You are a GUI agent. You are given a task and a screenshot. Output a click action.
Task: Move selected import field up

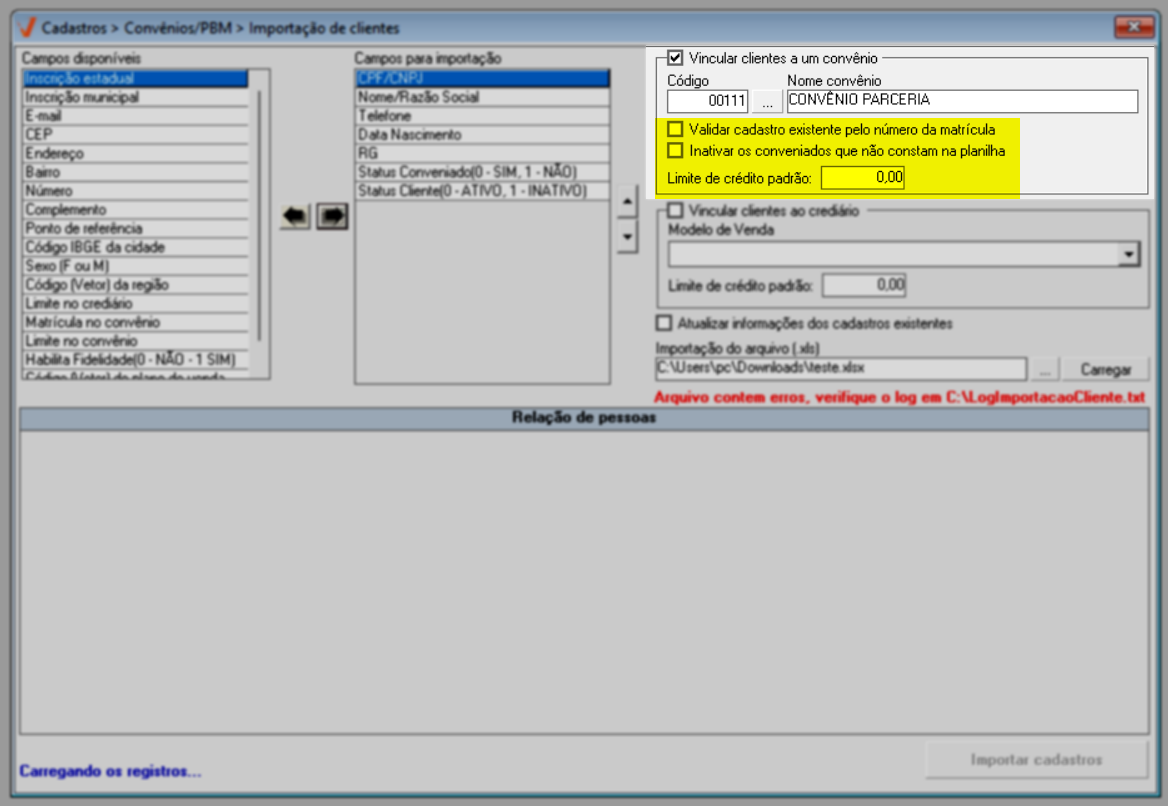(x=627, y=202)
